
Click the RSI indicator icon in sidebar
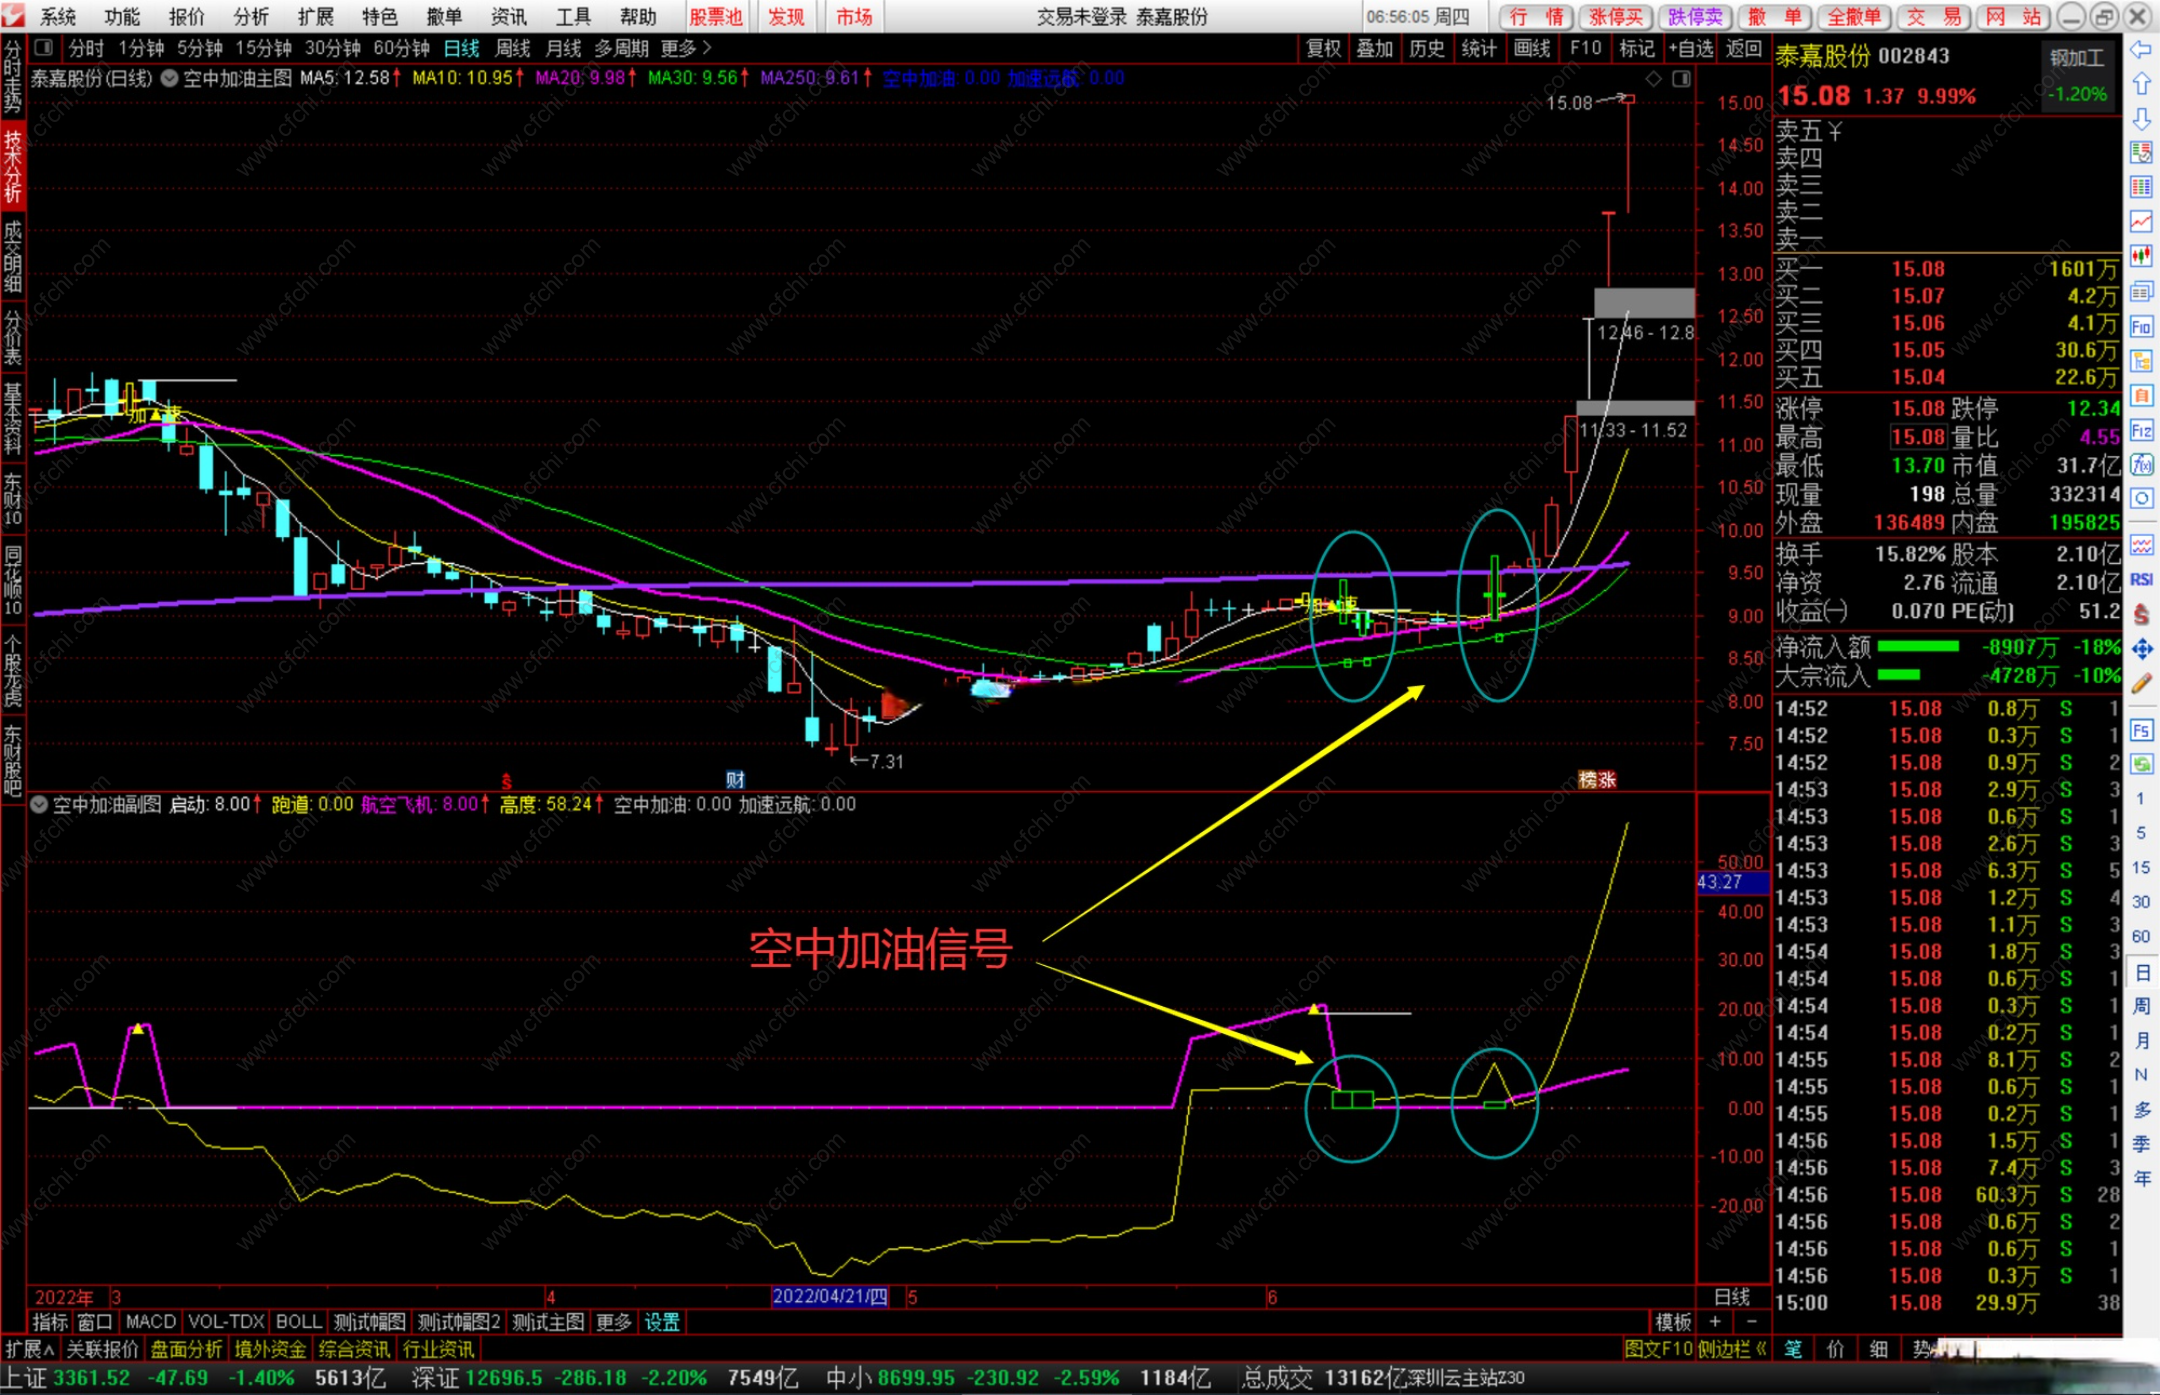click(x=2141, y=580)
